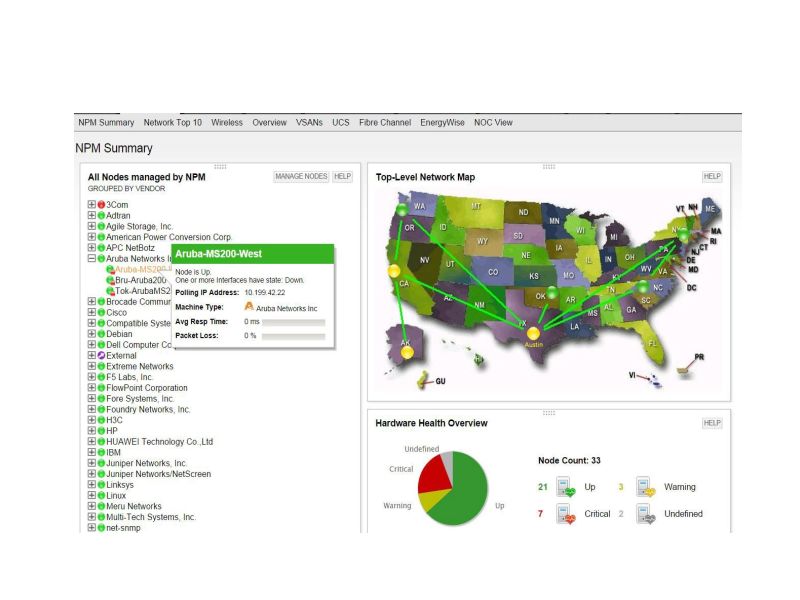The width and height of the screenshot is (800, 600).
Task: Expand the 3Com vendor group
Action: click(91, 204)
